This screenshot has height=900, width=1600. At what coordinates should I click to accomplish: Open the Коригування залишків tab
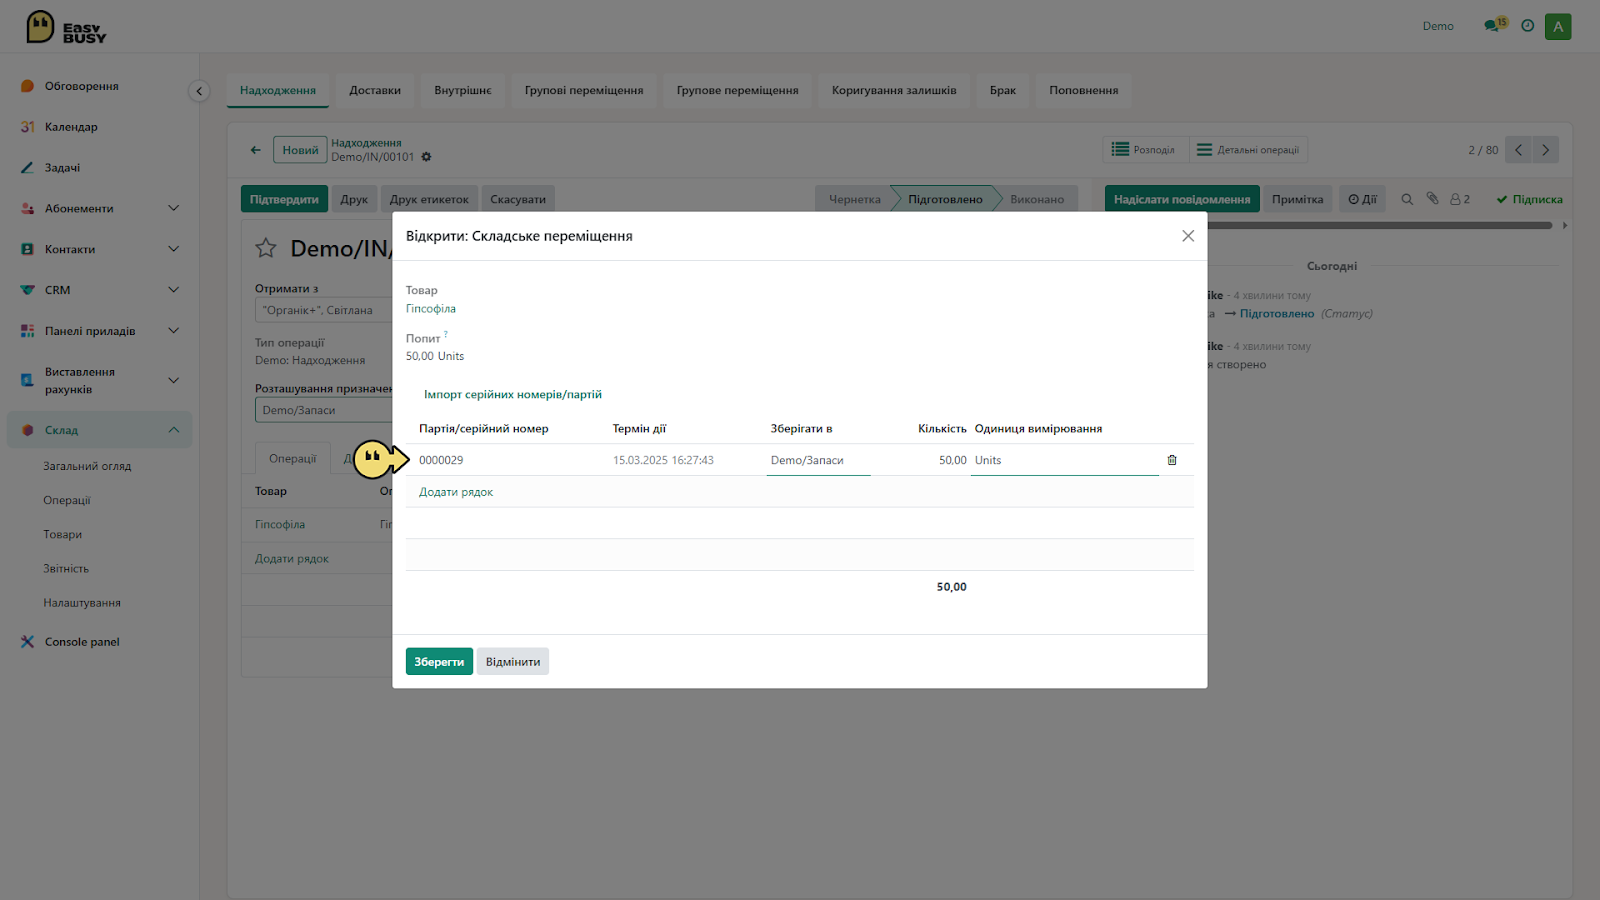[894, 90]
